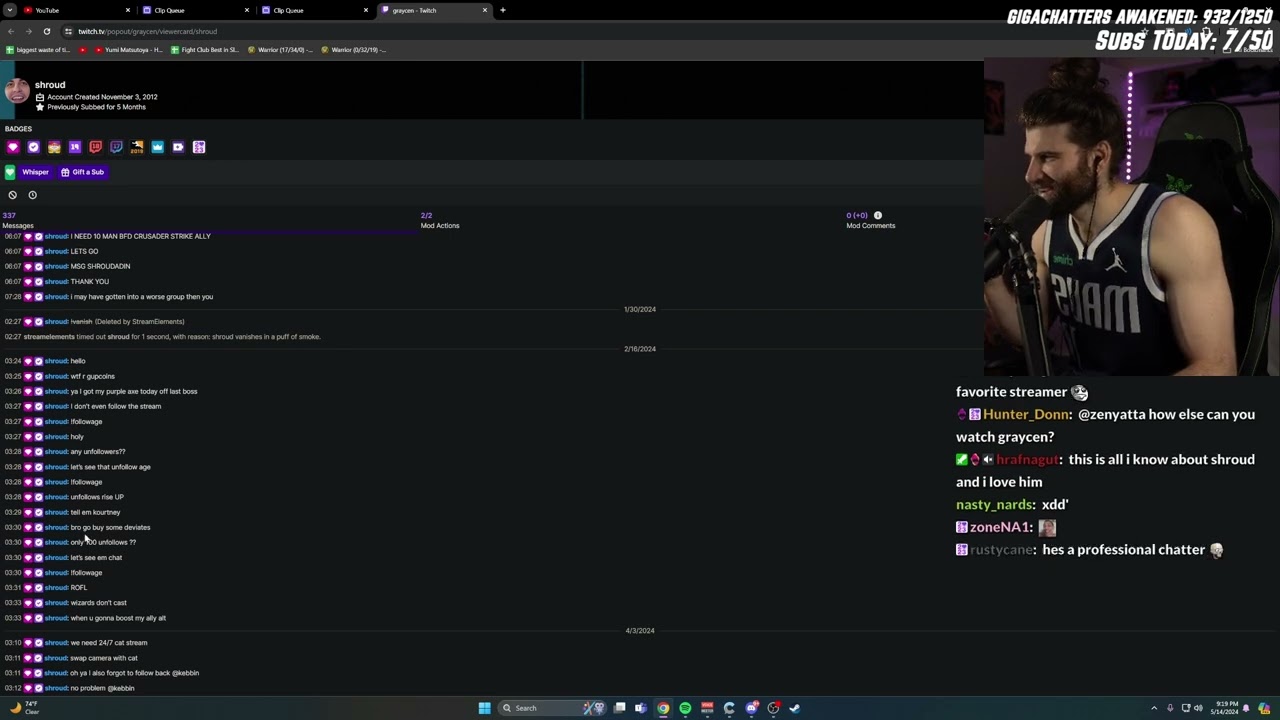Click message 'I NEED 10 MAN BFD CRUSADER STRIKE ALLY'
The width and height of the screenshot is (1280, 720).
[140, 236]
